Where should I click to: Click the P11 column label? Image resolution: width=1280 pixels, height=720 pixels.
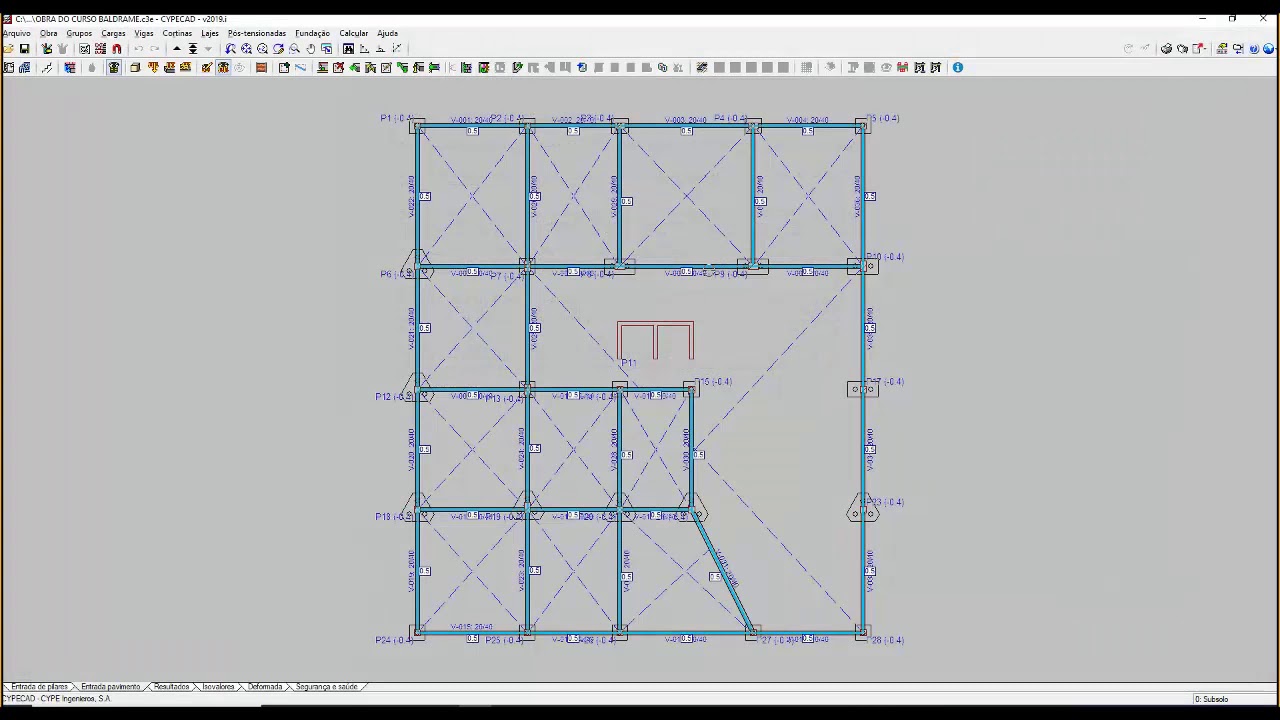tap(628, 363)
